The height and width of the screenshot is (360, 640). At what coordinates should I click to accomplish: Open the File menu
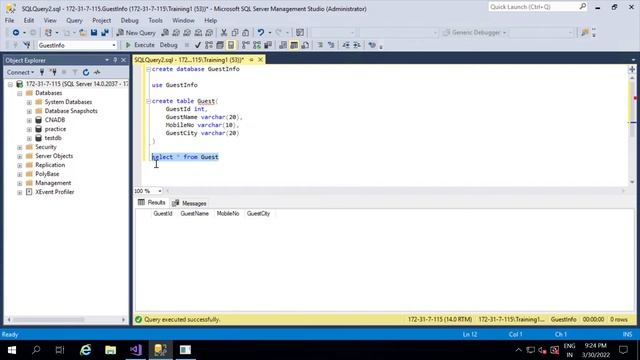coord(9,20)
